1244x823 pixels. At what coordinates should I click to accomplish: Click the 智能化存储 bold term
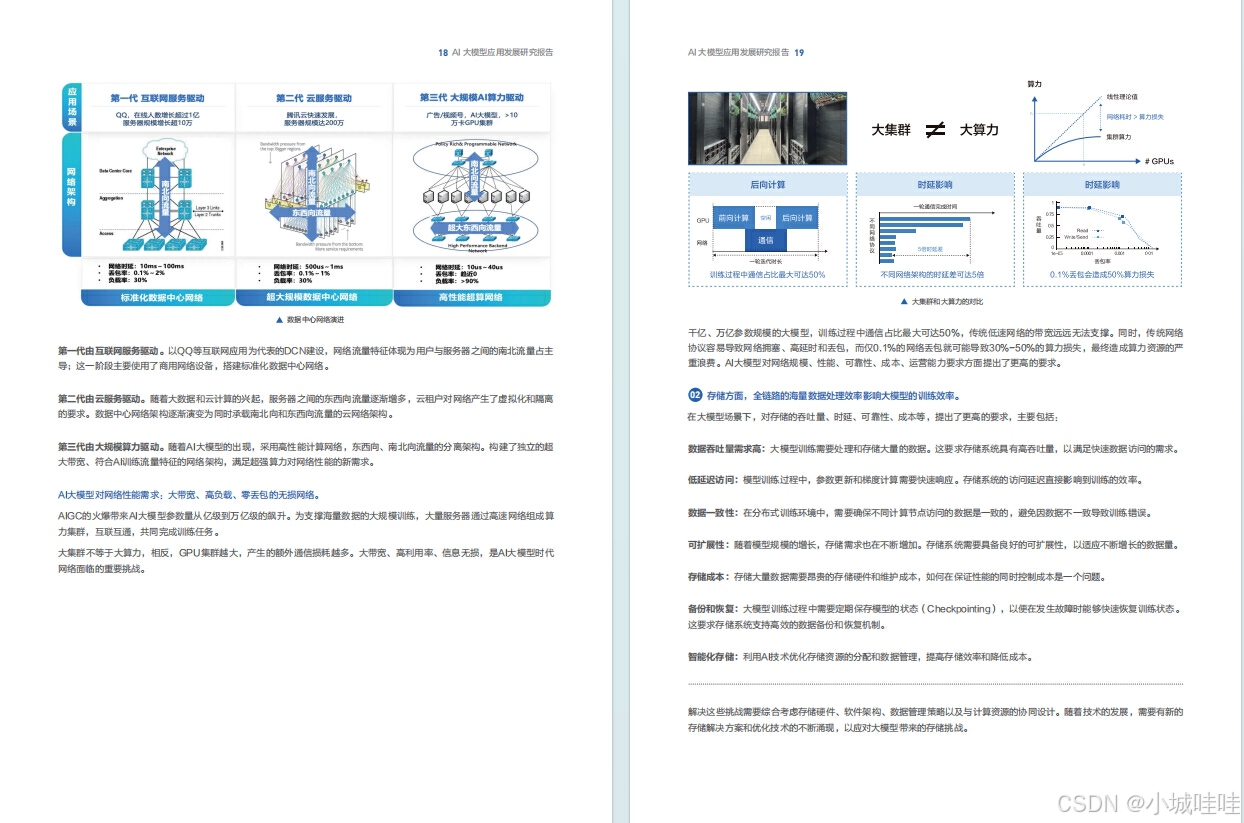[x=712, y=657]
